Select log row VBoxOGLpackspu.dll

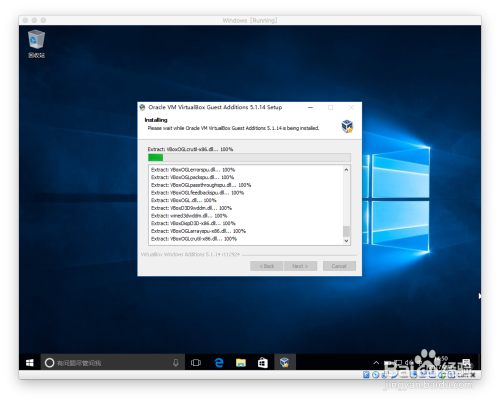tap(192, 177)
